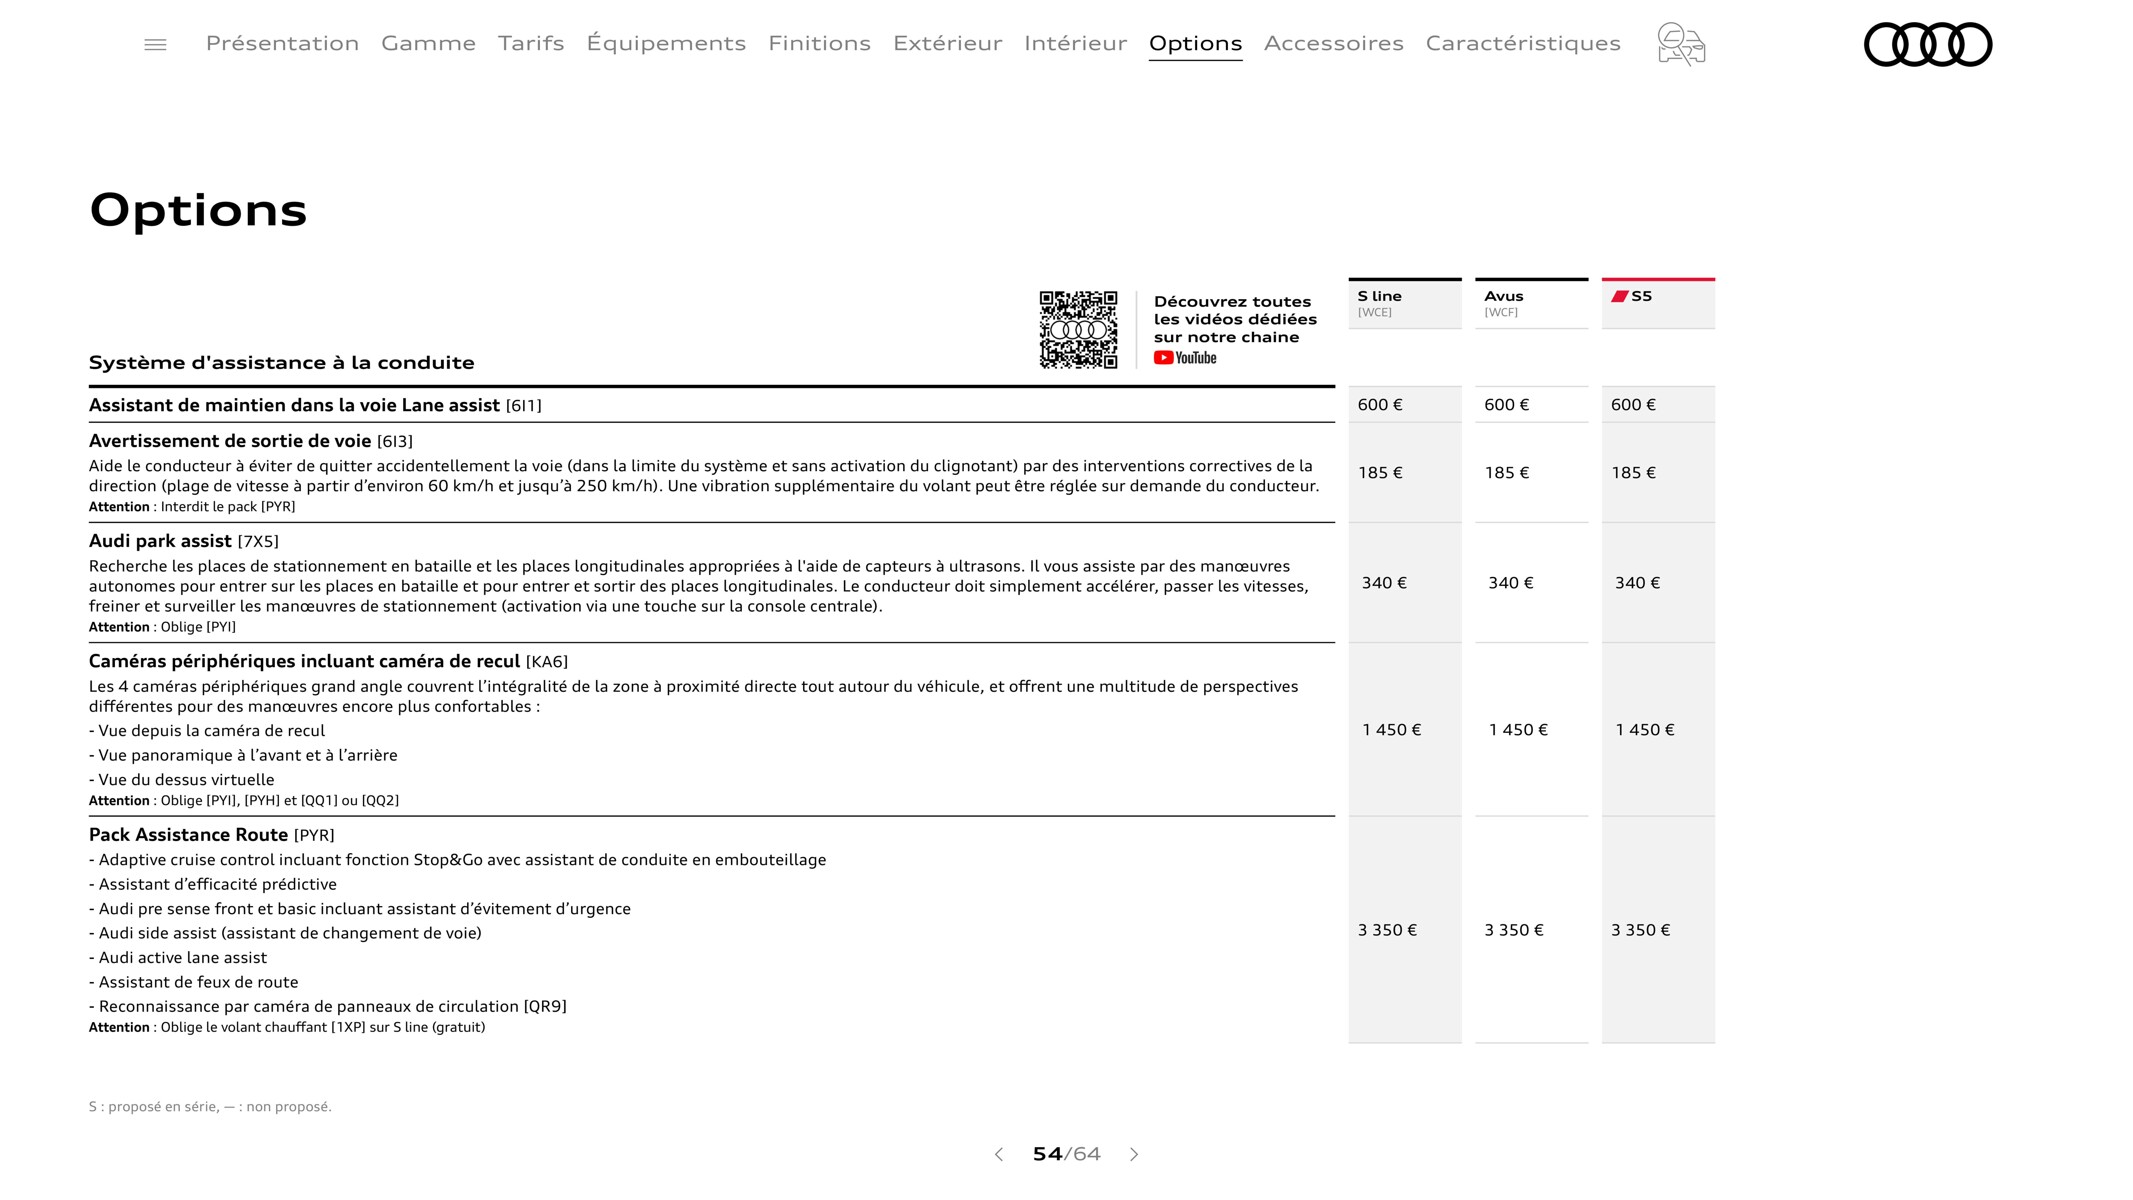Open the Tarifs tab

pos(531,43)
